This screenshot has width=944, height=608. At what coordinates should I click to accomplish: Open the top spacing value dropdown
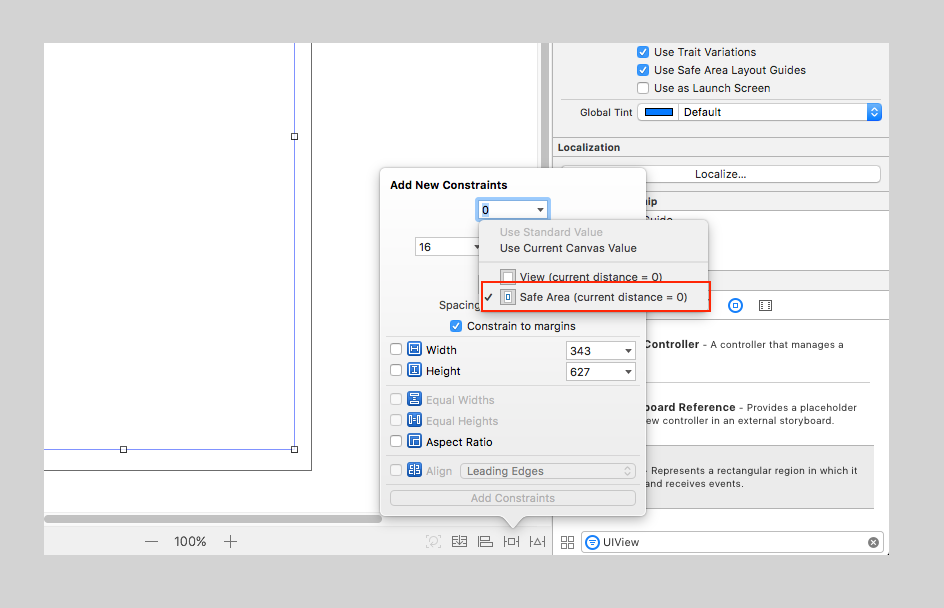(539, 210)
